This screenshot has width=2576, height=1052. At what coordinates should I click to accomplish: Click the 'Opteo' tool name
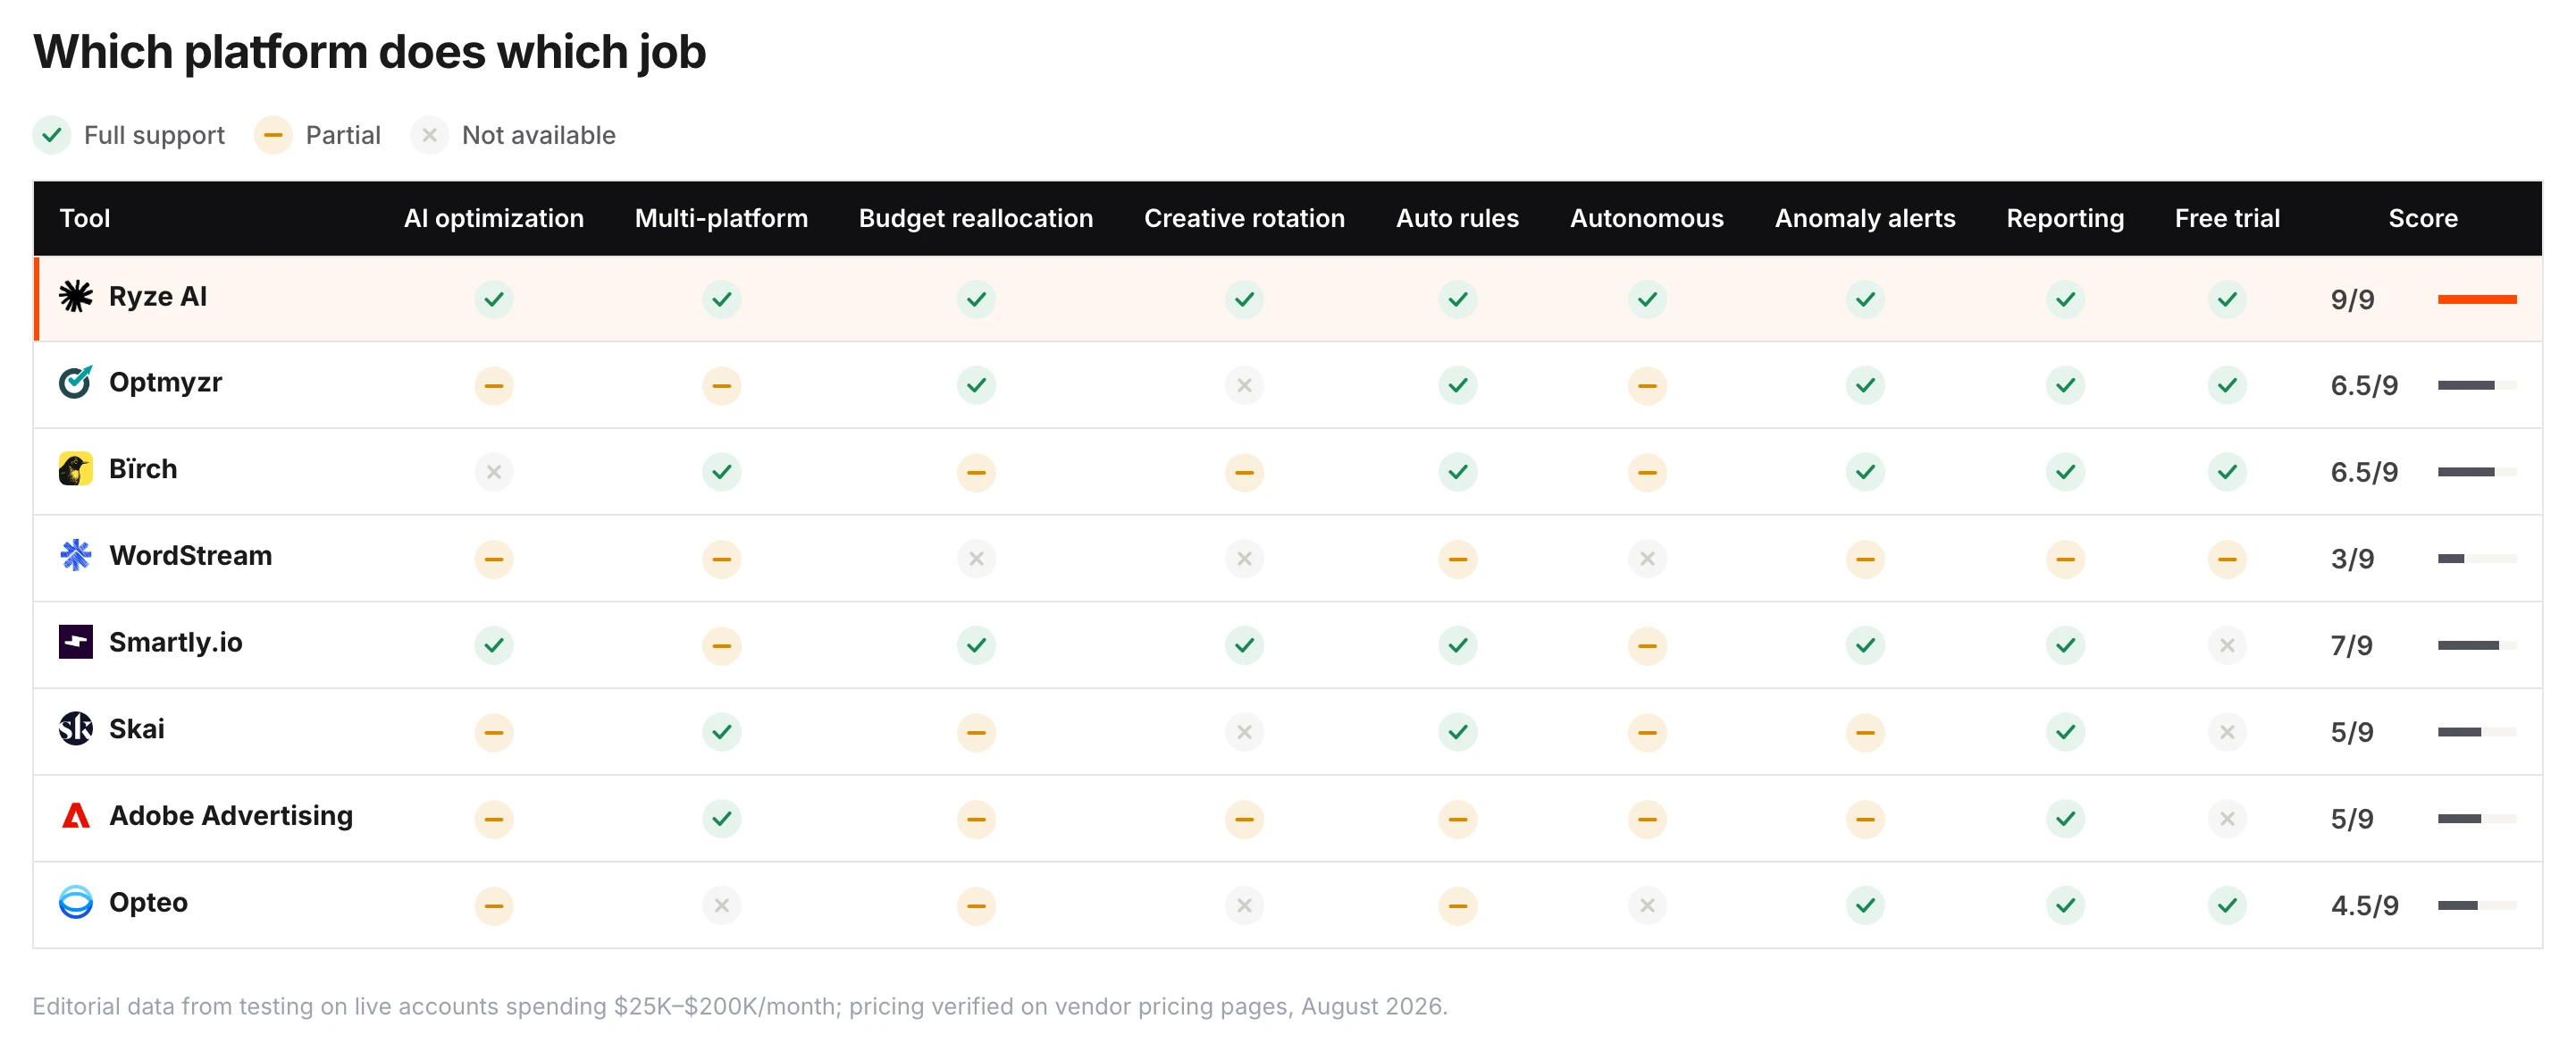(148, 903)
